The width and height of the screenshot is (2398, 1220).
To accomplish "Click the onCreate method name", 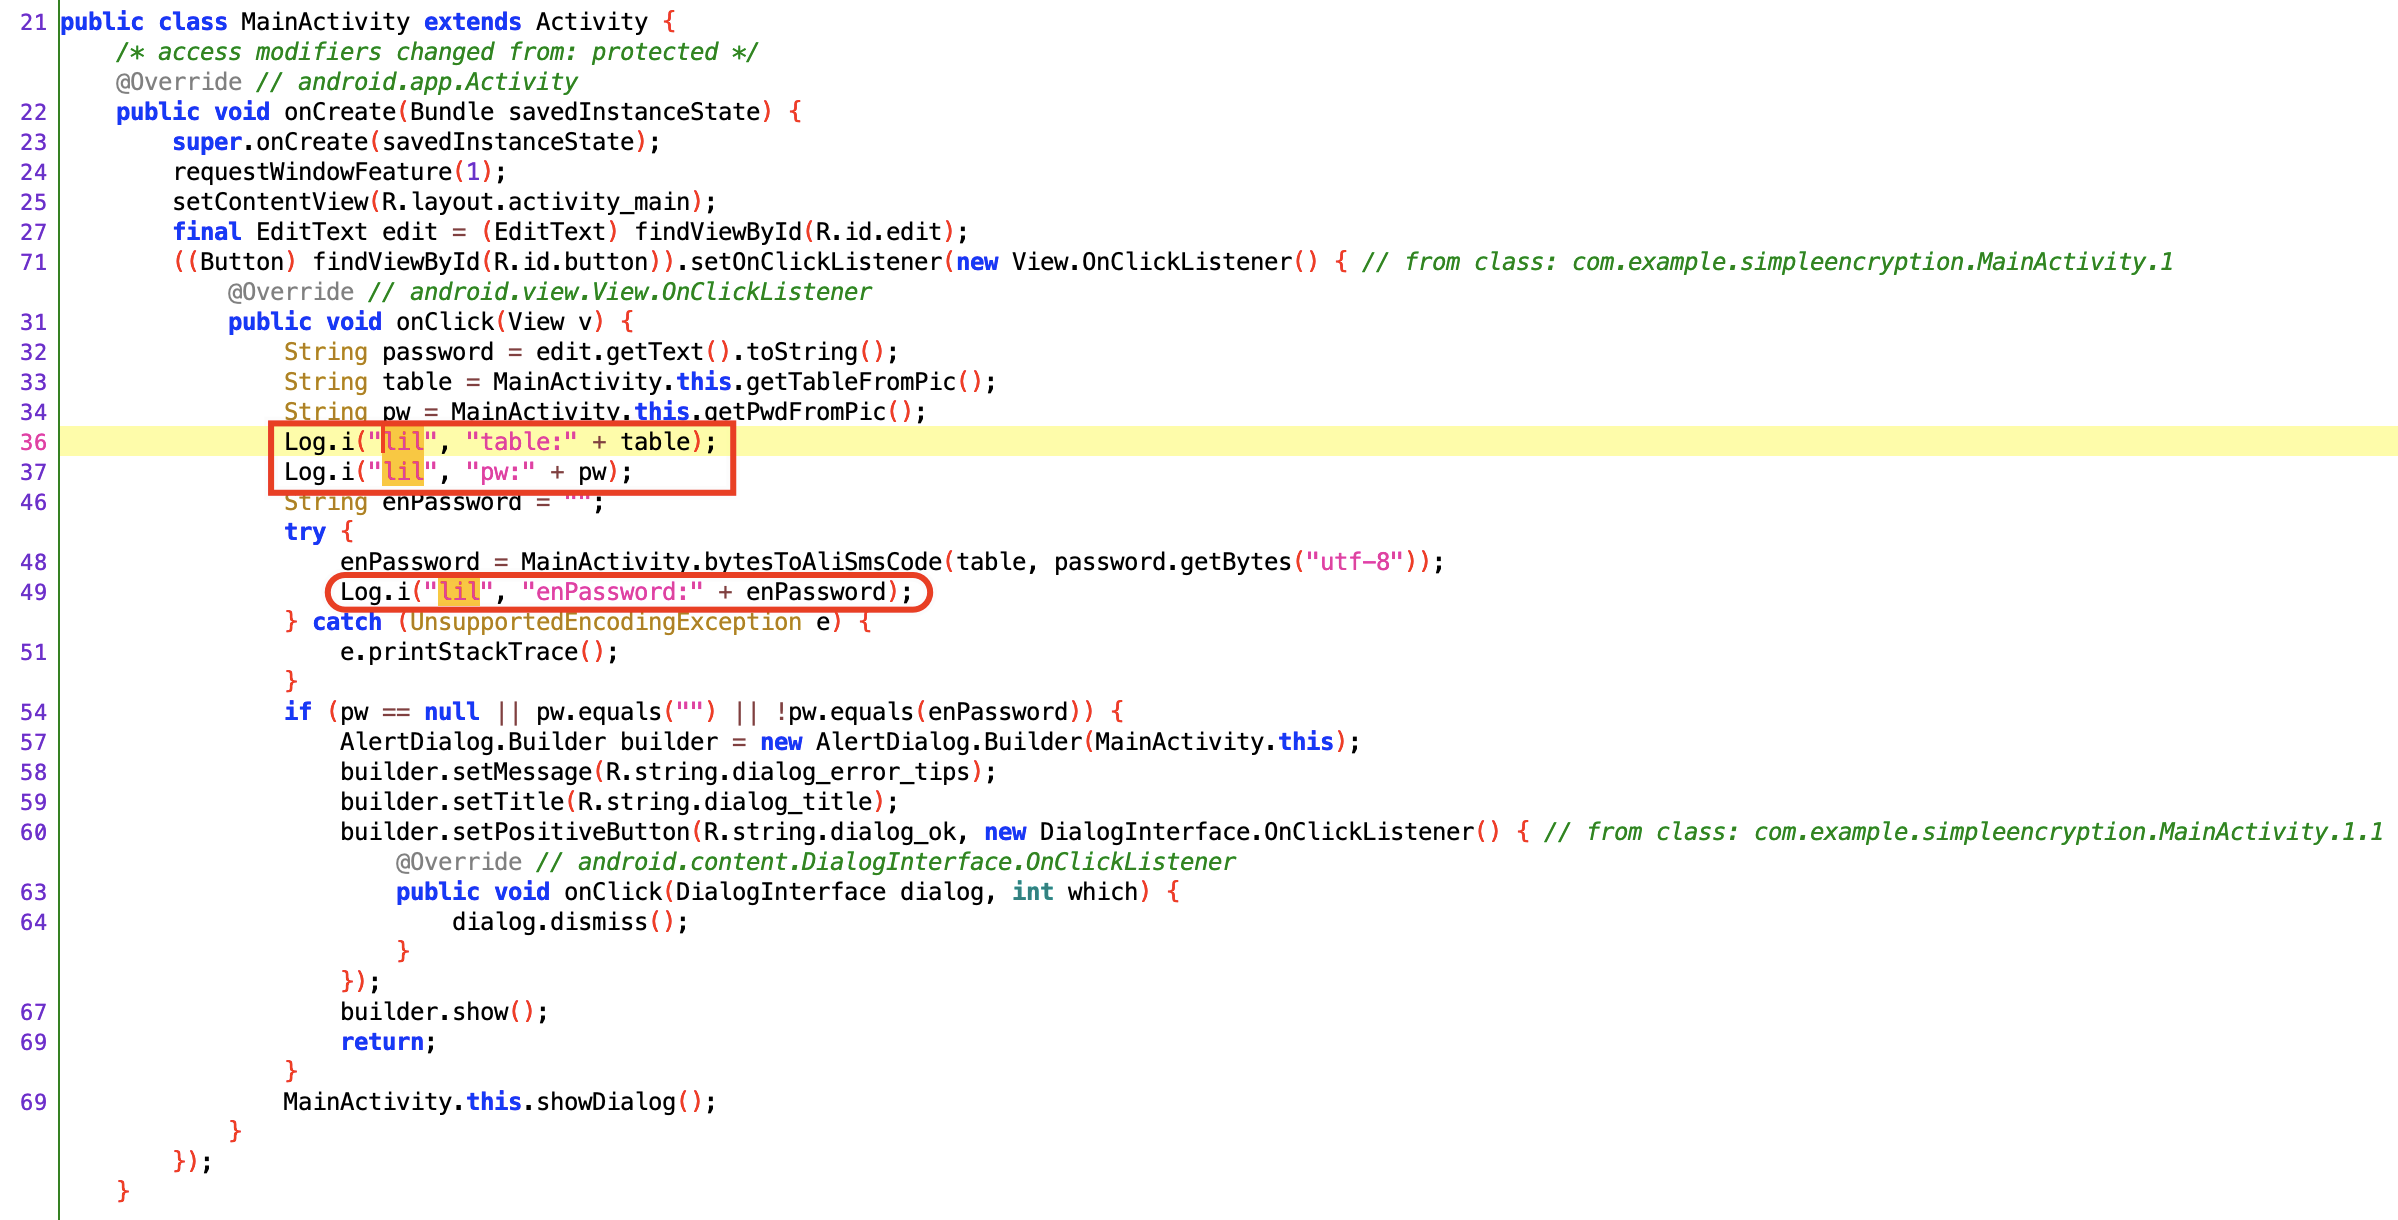I will click(x=340, y=112).
